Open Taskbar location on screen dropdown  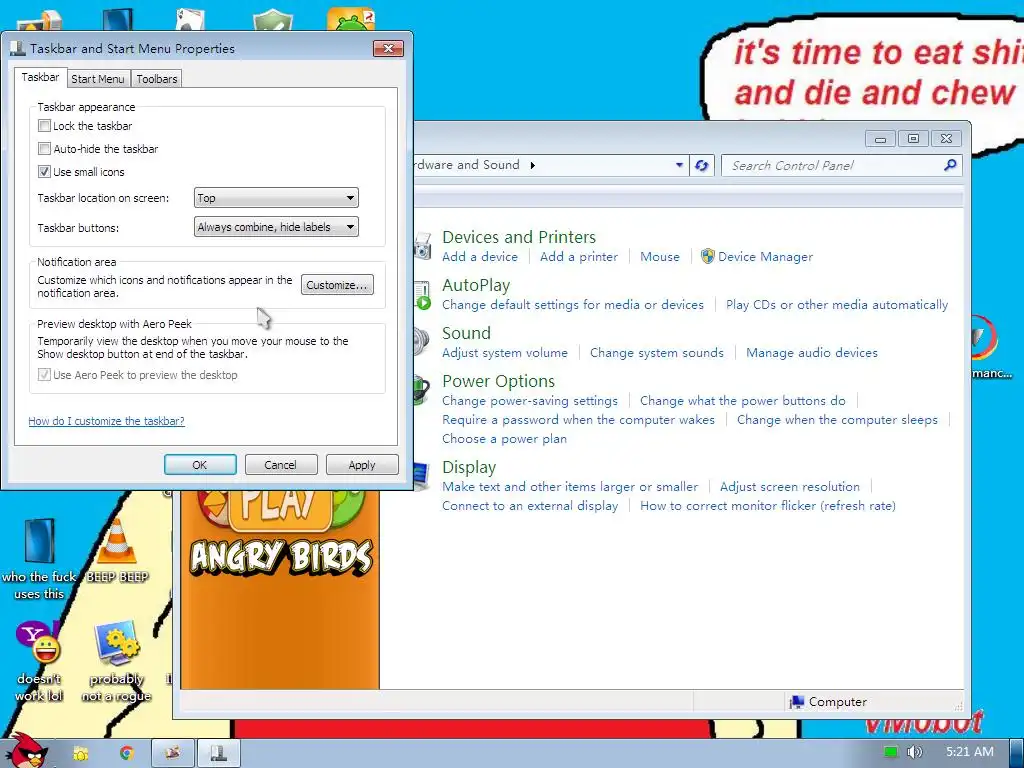pyautogui.click(x=276, y=198)
